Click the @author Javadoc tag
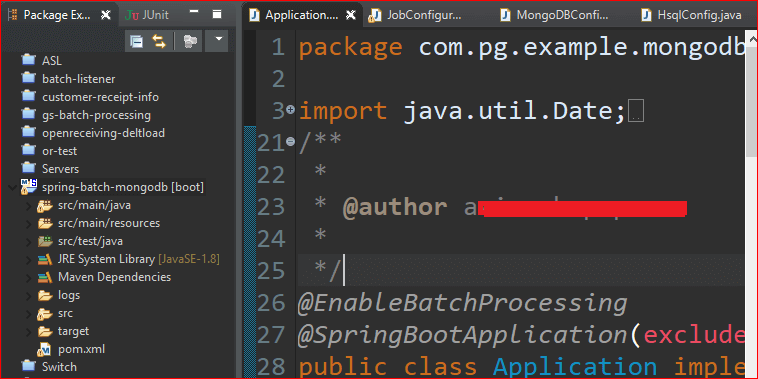758x379 pixels. click(x=395, y=207)
